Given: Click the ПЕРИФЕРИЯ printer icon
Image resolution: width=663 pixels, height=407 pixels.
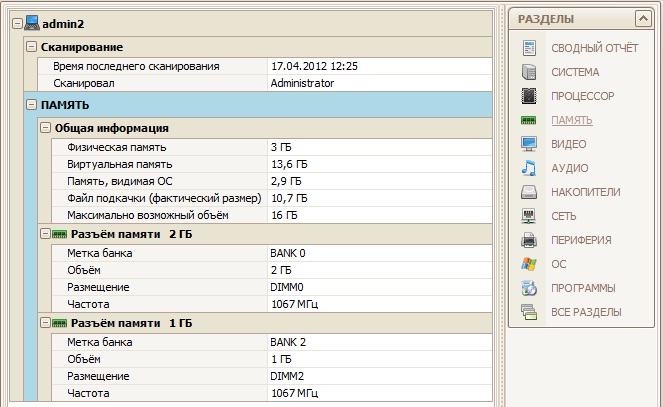Looking at the screenshot, I should point(529,240).
